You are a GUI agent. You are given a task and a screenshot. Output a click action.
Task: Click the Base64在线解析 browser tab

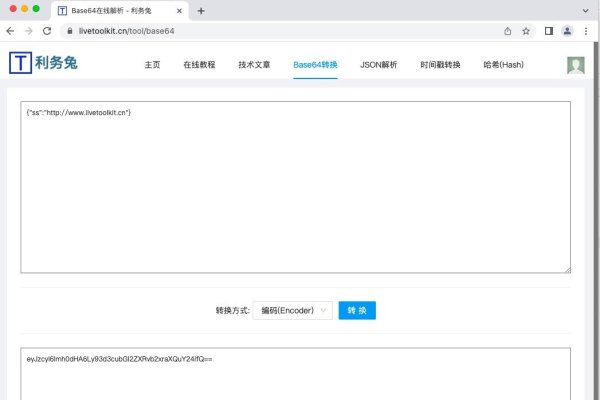[120, 11]
